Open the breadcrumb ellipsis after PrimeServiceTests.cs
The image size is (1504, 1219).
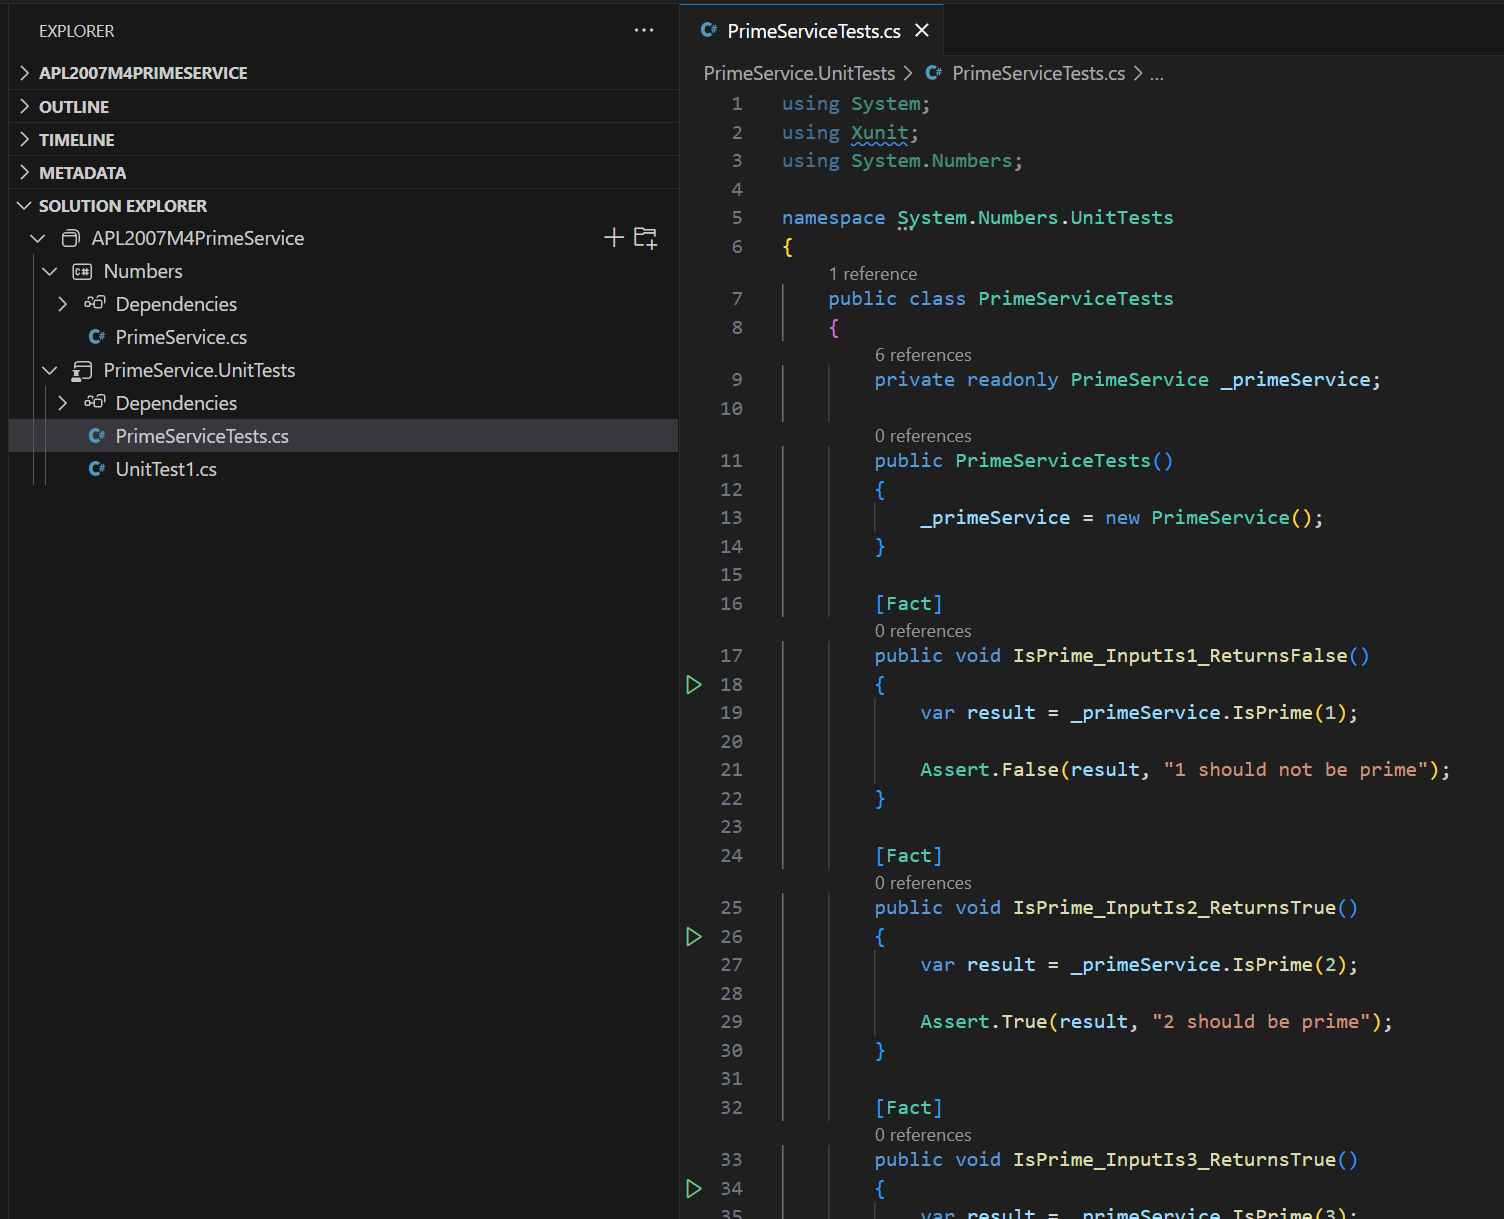(1157, 72)
